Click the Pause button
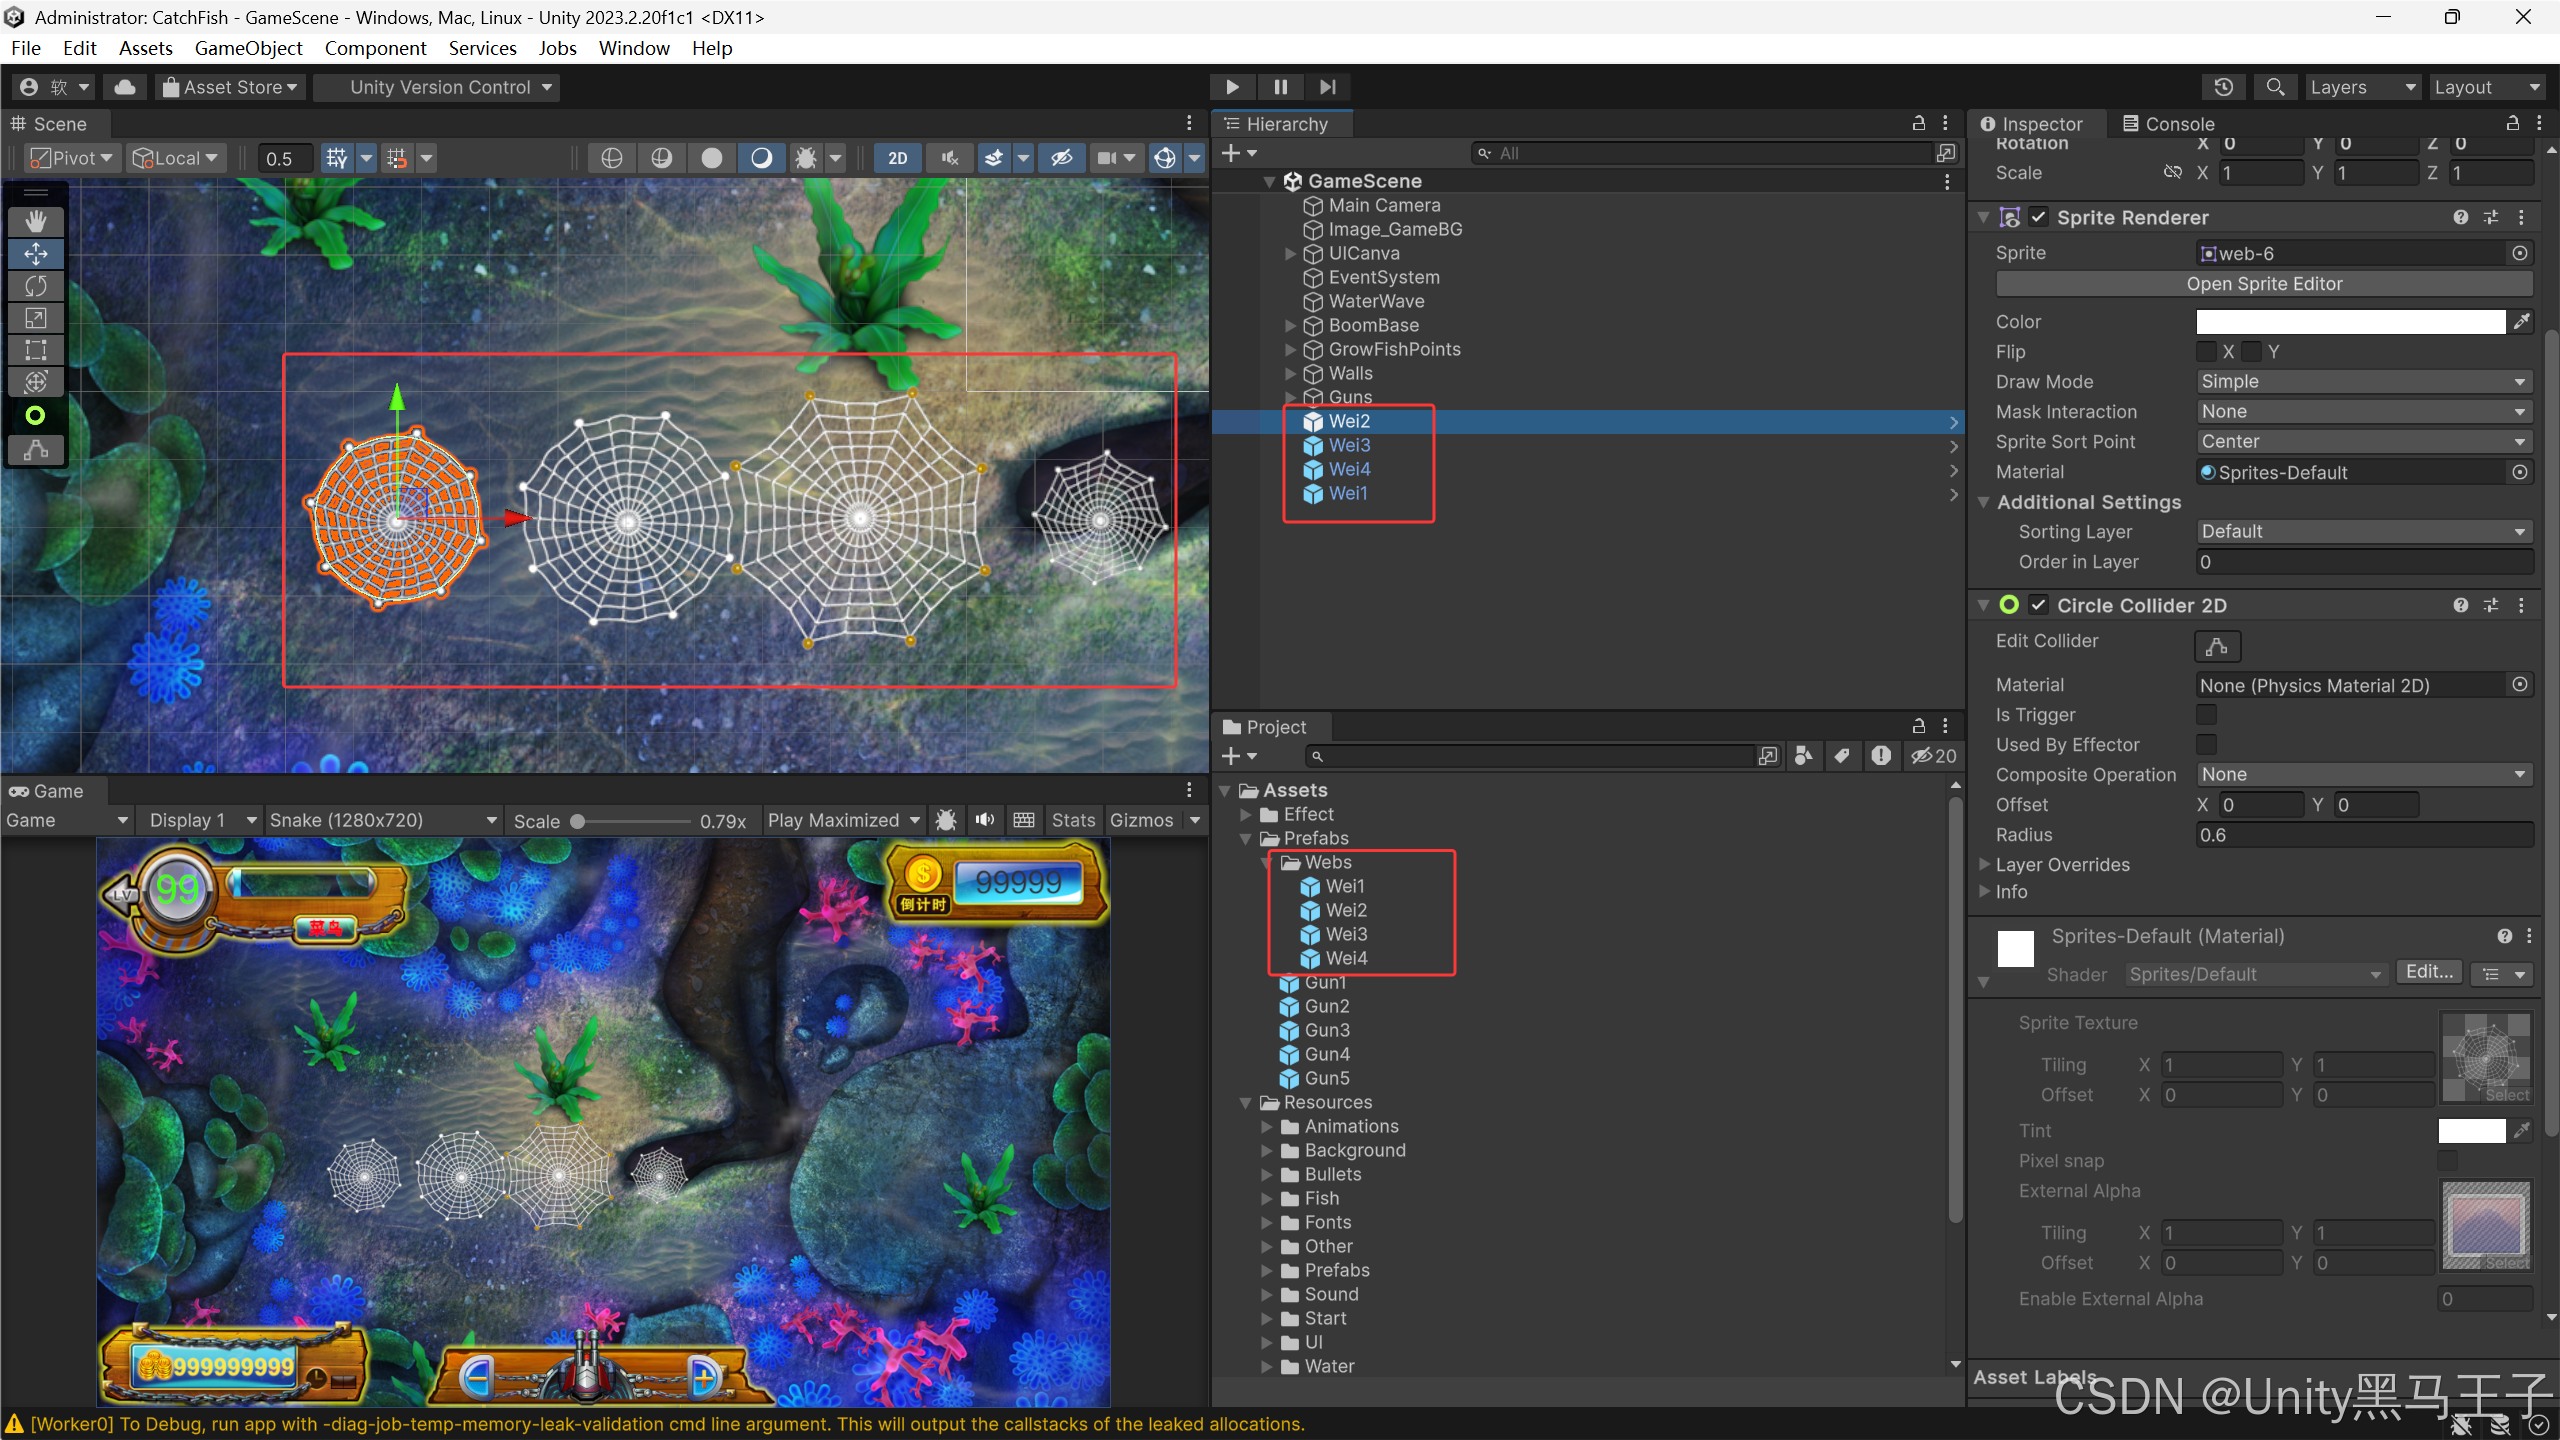Image resolution: width=2560 pixels, height=1440 pixels. 1280,87
